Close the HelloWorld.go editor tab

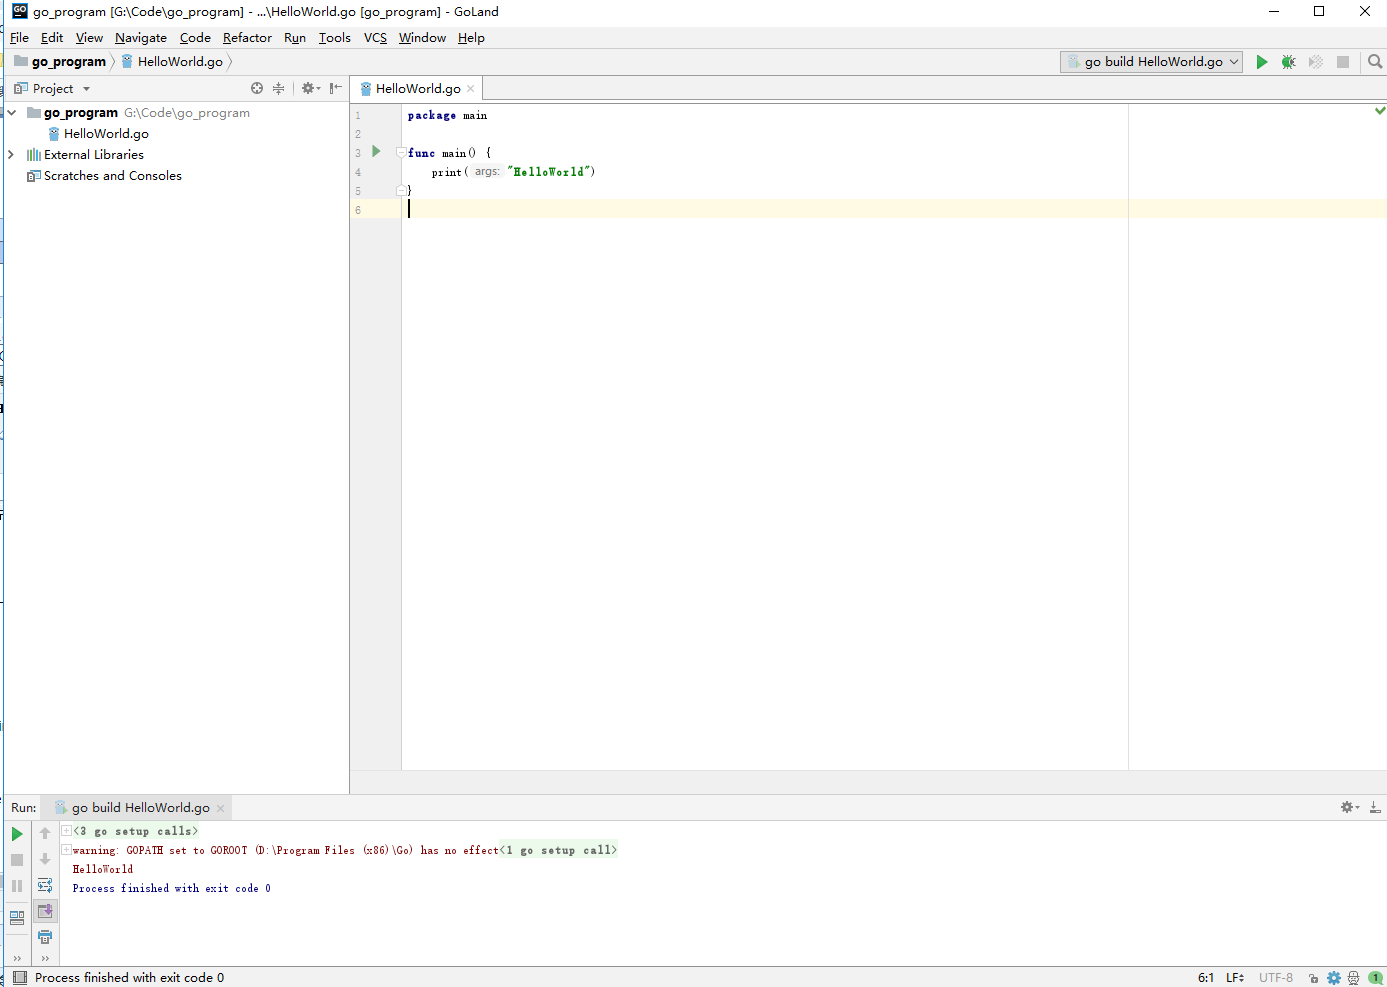(x=470, y=88)
